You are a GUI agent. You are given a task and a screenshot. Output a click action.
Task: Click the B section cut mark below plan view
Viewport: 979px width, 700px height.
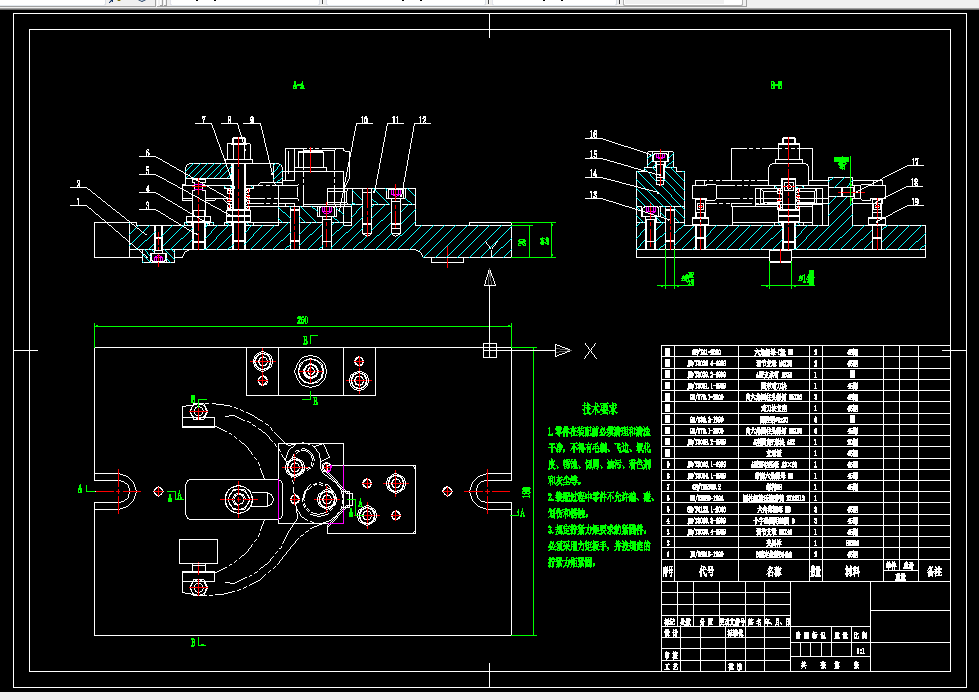198,642
